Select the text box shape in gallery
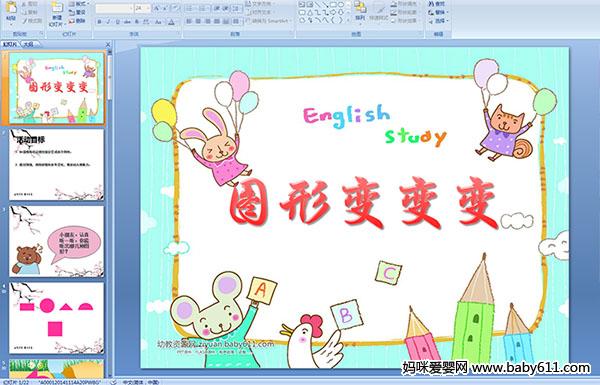The height and width of the screenshot is (385, 600). pyautogui.click(x=302, y=5)
